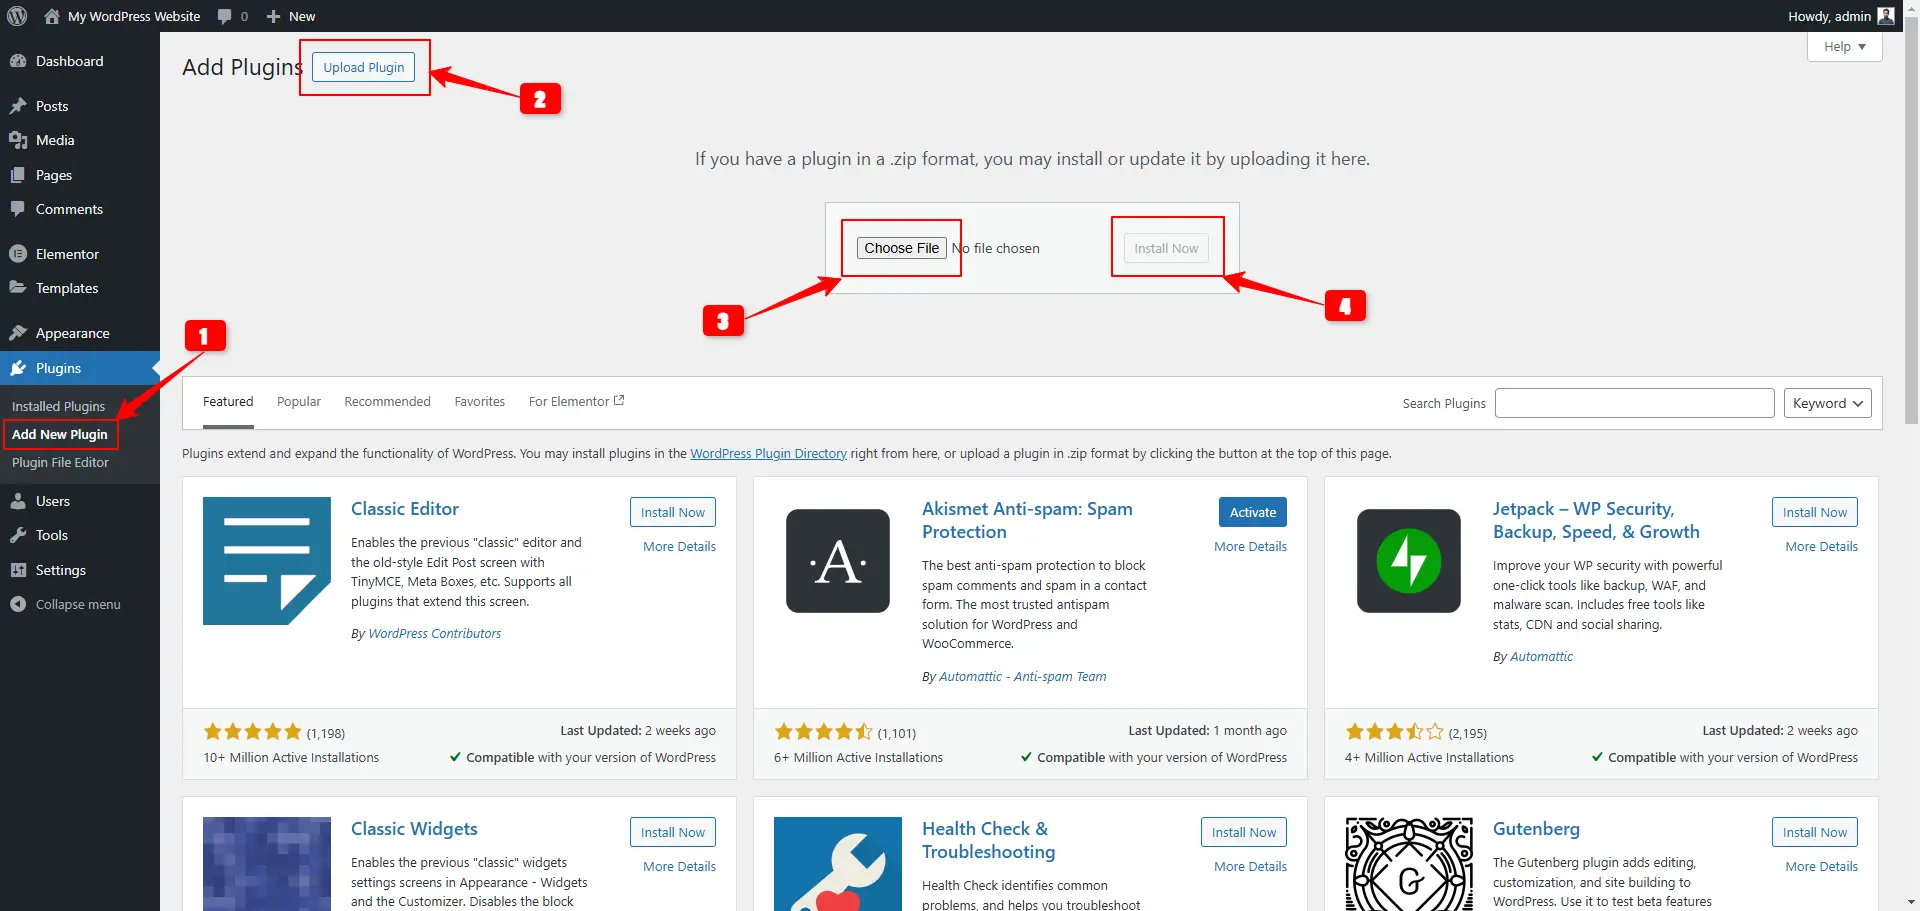Viewport: 1920px width, 911px height.
Task: Click the Howdy, admin account text
Action: point(1829,16)
